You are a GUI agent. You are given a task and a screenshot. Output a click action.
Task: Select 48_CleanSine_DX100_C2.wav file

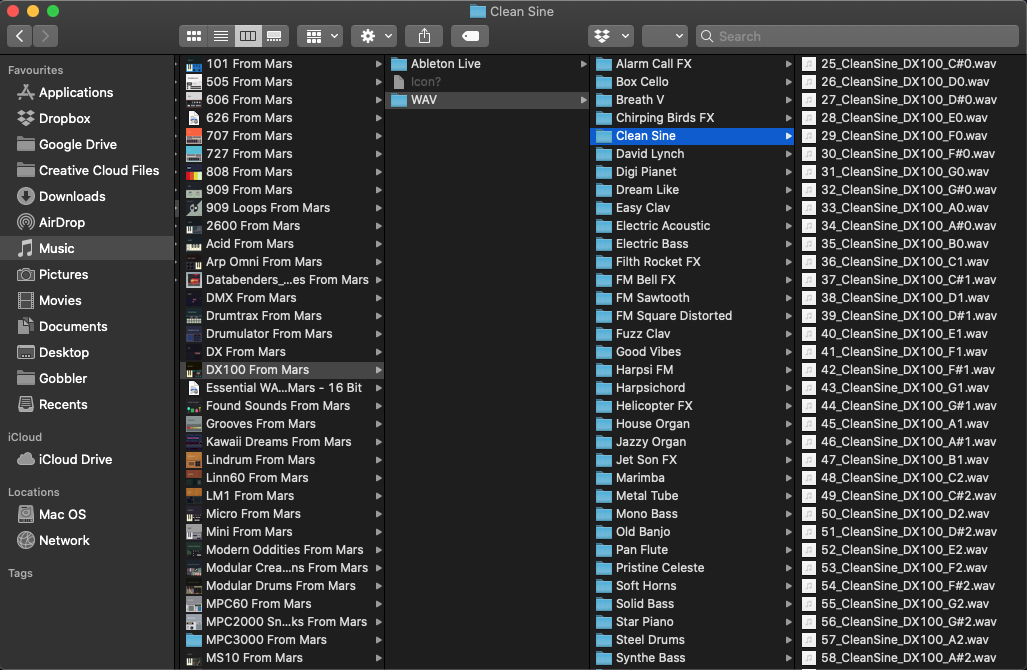(912, 478)
